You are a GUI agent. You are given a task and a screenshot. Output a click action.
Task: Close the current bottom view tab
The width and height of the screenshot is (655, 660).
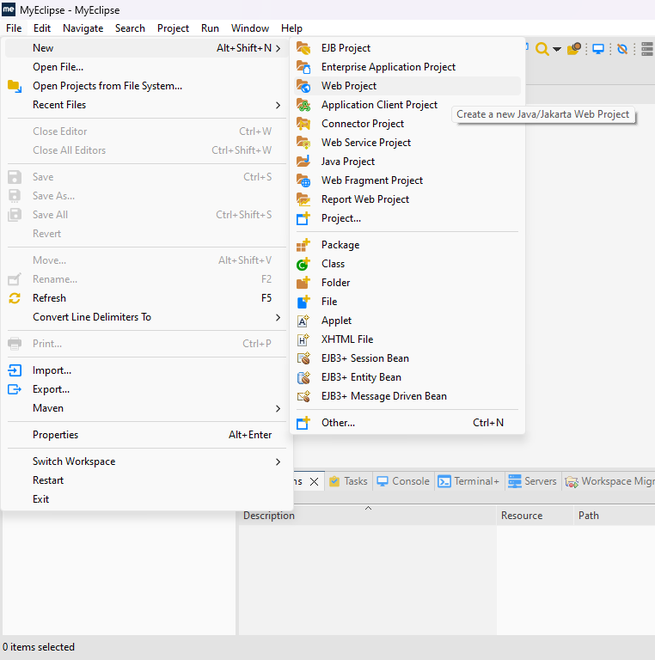[x=314, y=482]
